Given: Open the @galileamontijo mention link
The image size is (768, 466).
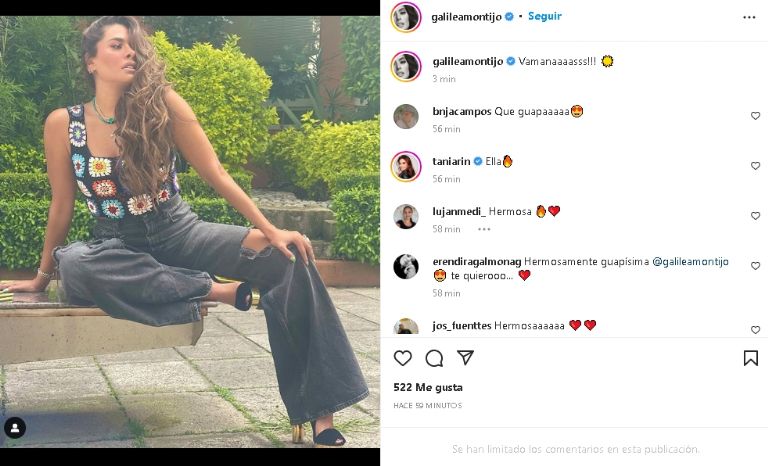Looking at the screenshot, I should pos(690,262).
